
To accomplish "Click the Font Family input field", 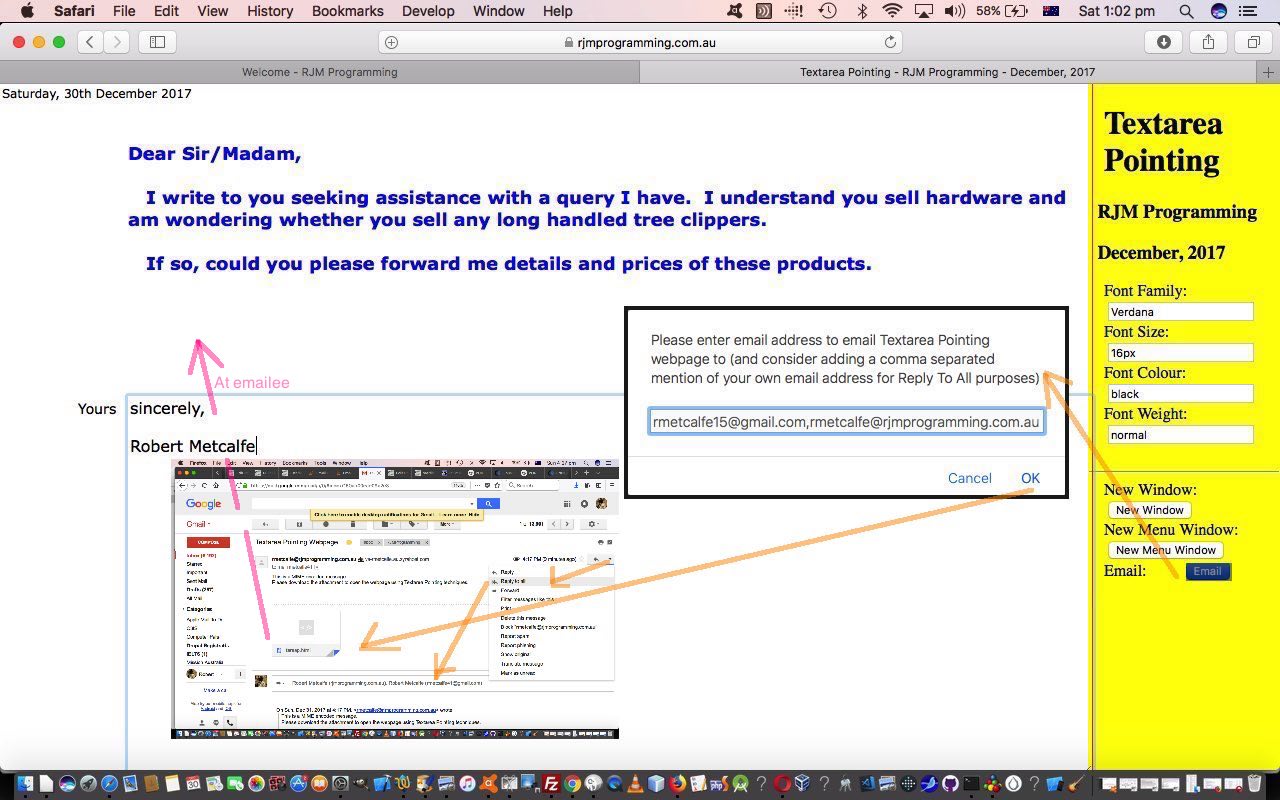I will click(x=1180, y=312).
